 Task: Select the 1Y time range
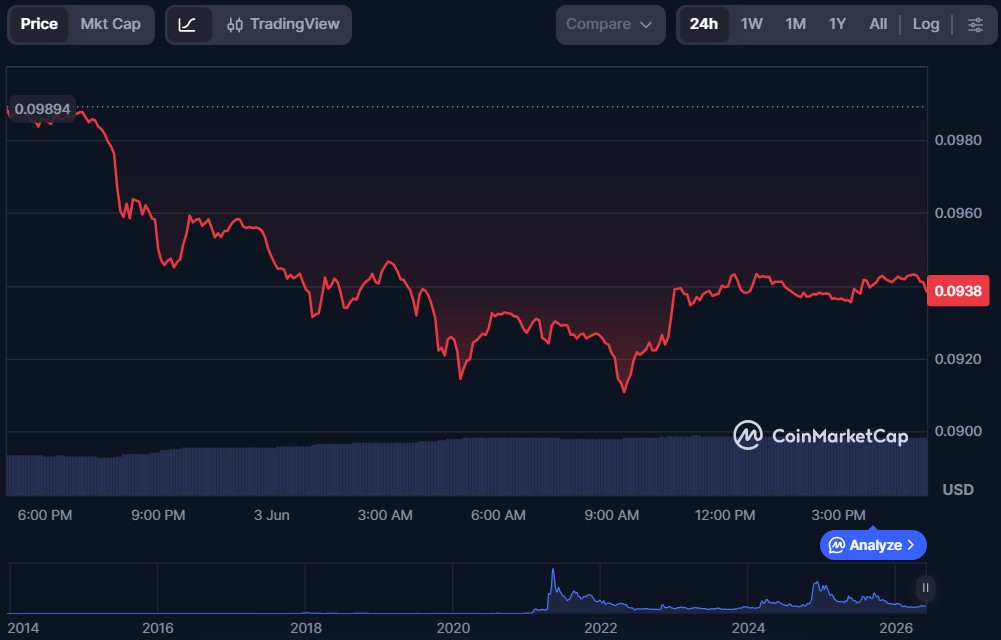(837, 24)
